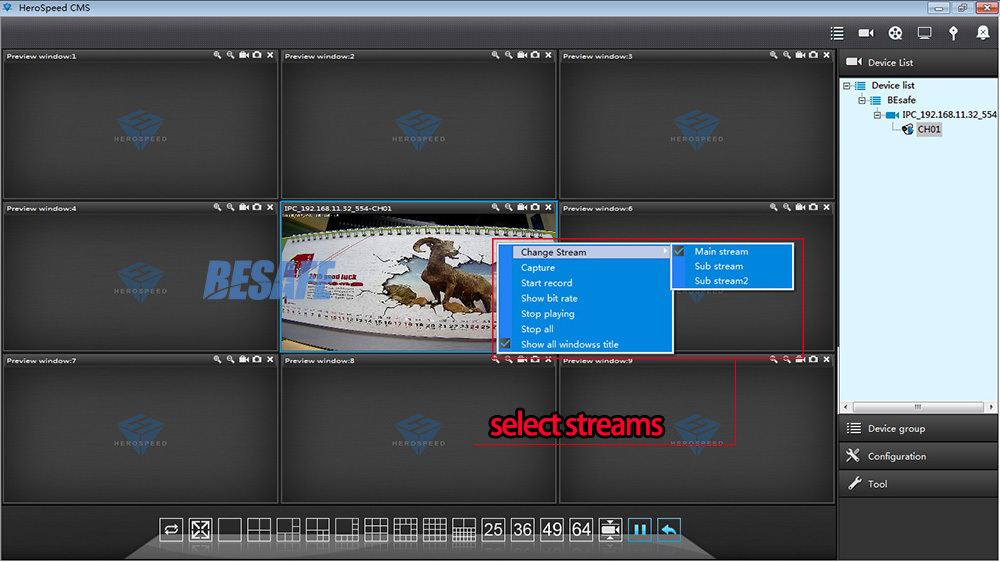Click the loop/cycle icon in bottom toolbar
Image resolution: width=1000 pixels, height=562 pixels.
pos(171,529)
